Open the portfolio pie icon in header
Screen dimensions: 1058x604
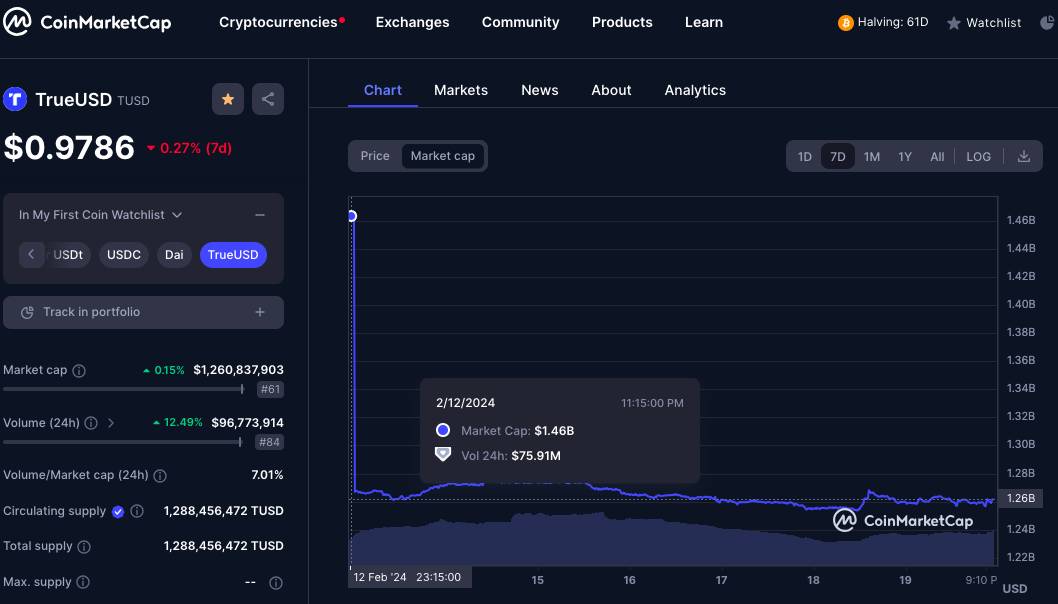pyautogui.click(x=1047, y=23)
